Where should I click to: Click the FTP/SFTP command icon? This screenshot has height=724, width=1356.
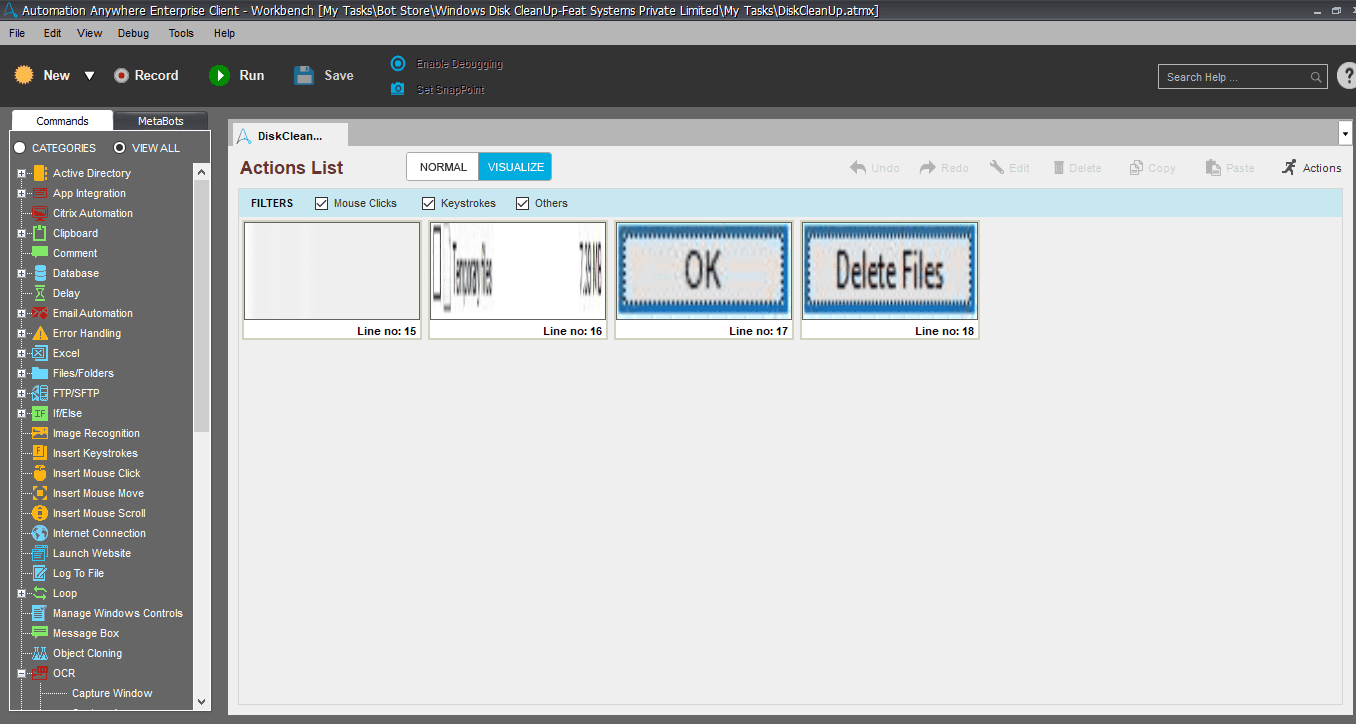coord(40,393)
